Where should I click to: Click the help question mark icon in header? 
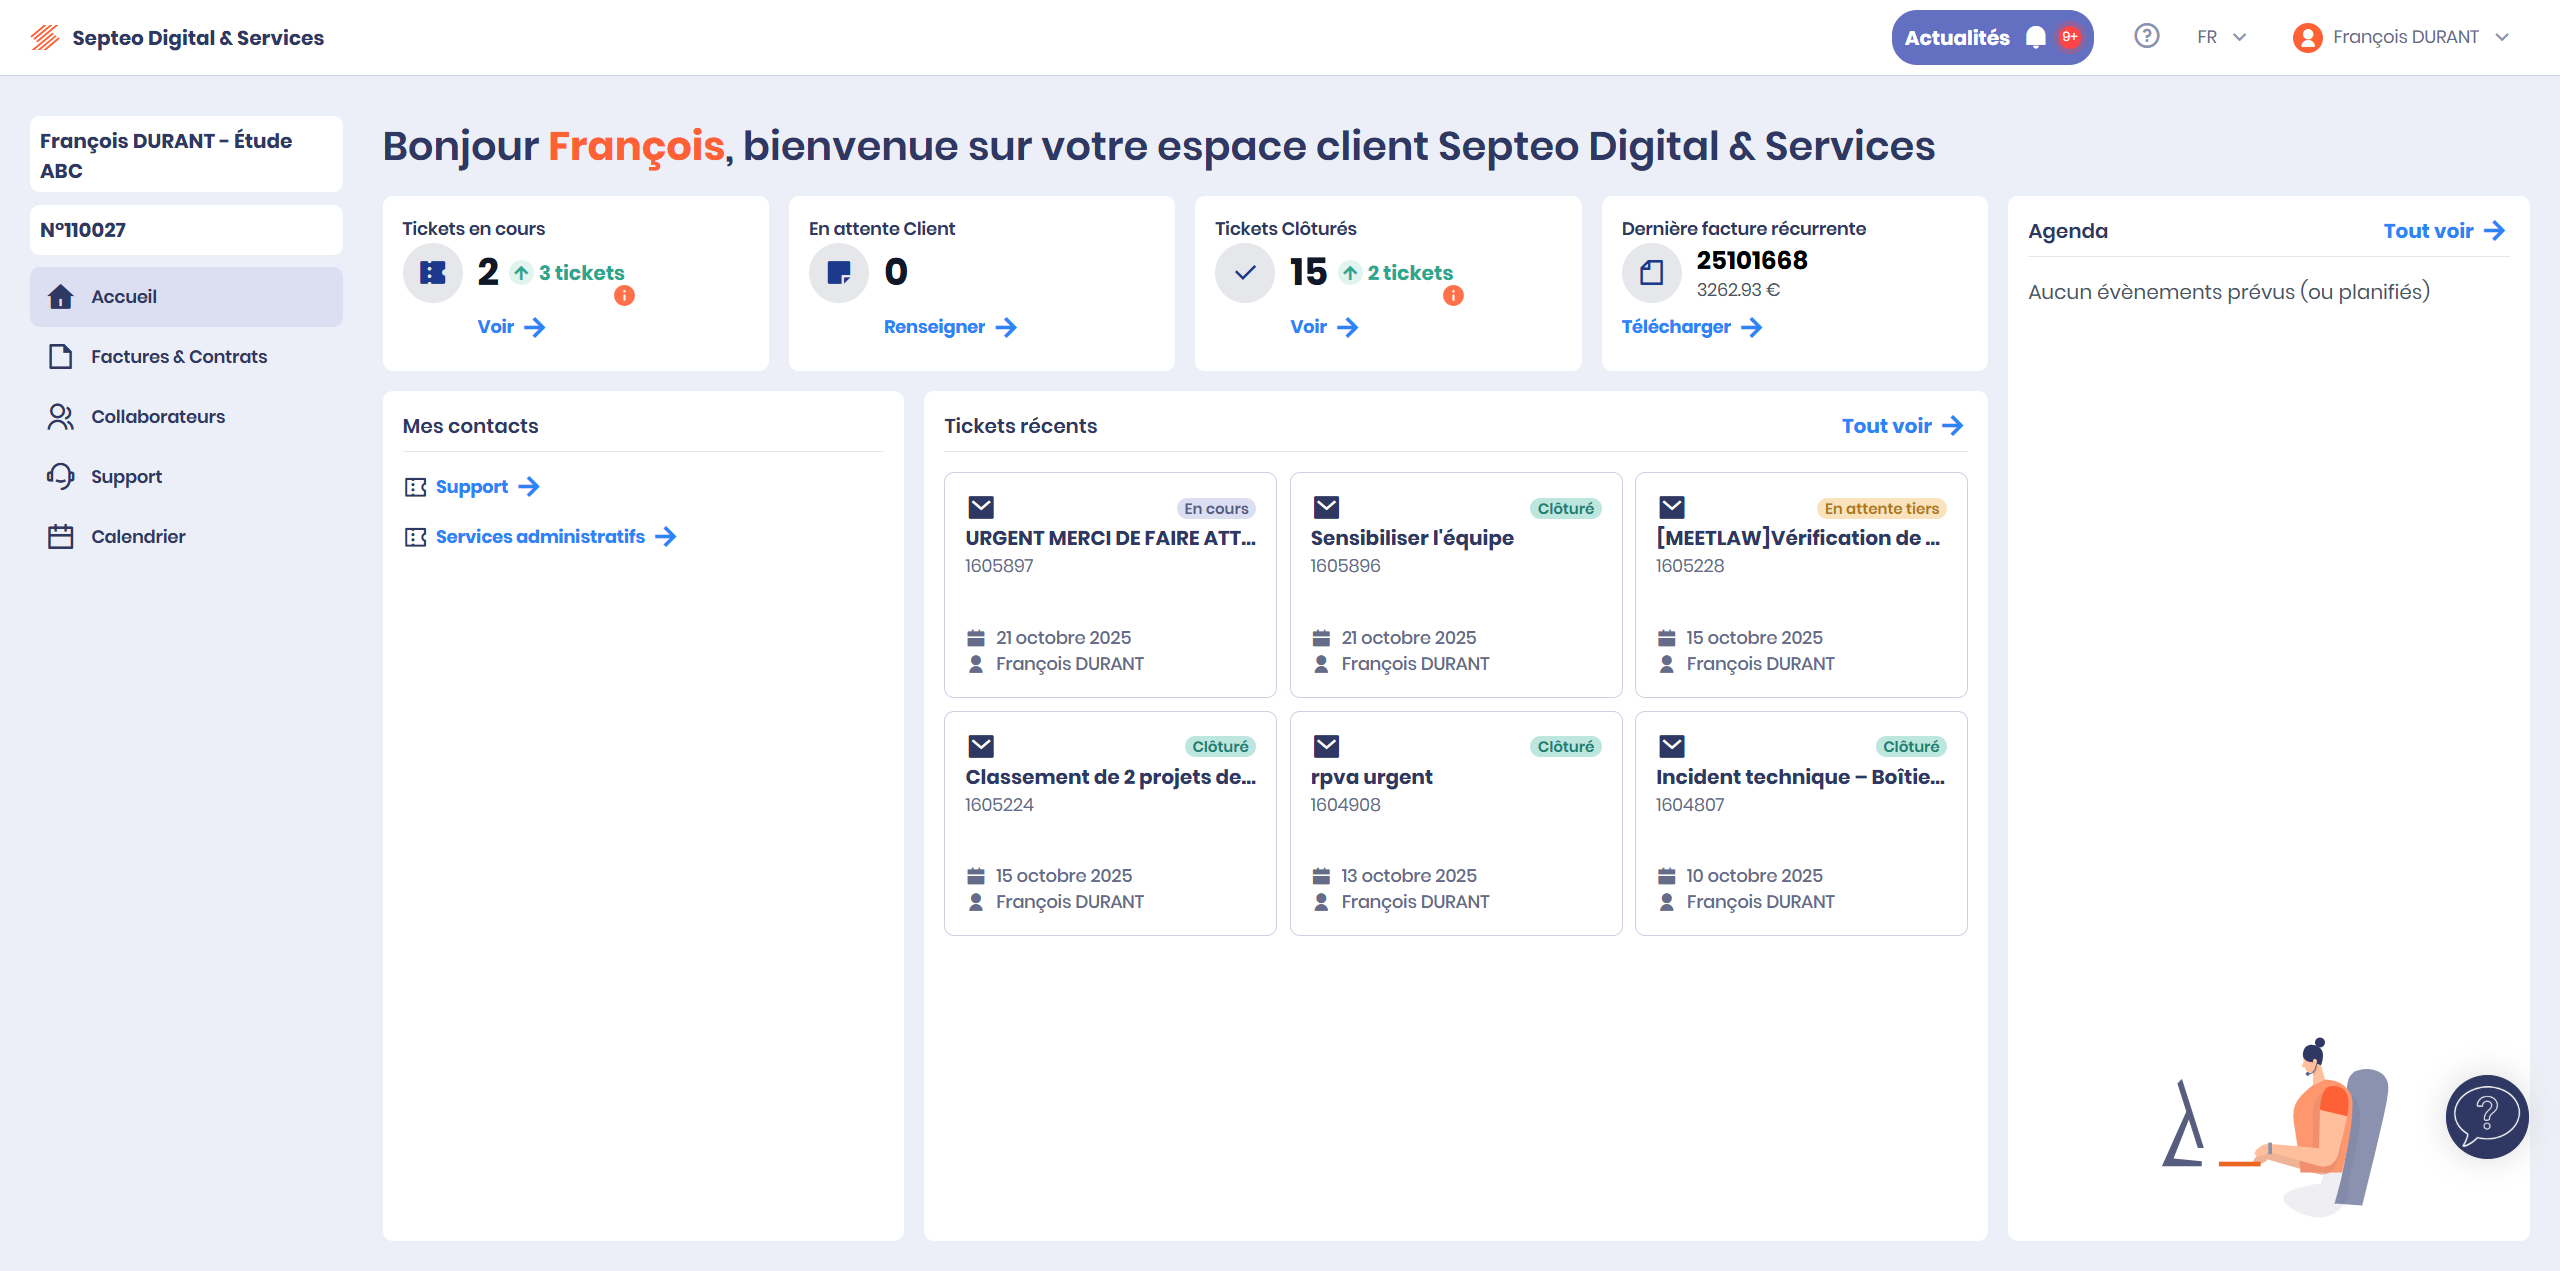(2146, 37)
